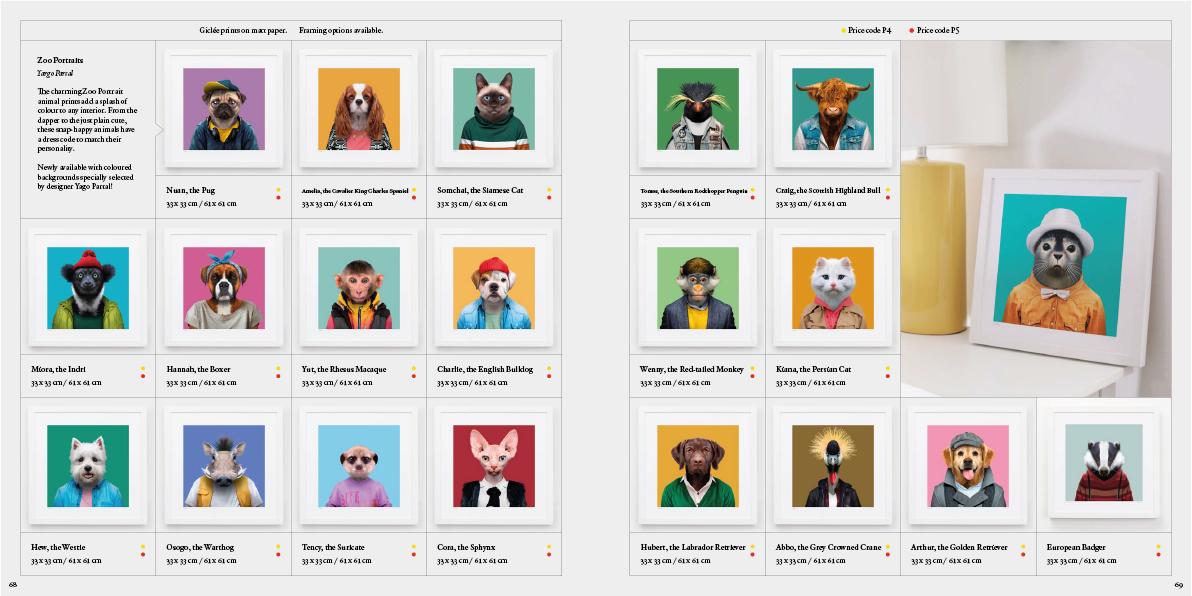Image resolution: width=1192 pixels, height=596 pixels.
Task: Select 'Tency, the Suricate' caption
Action: point(333,547)
